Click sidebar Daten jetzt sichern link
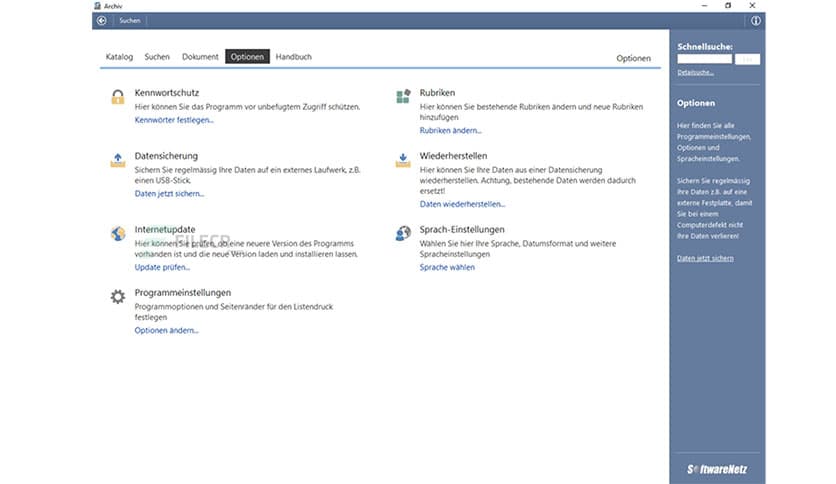This screenshot has height=484, width=836. 705,259
